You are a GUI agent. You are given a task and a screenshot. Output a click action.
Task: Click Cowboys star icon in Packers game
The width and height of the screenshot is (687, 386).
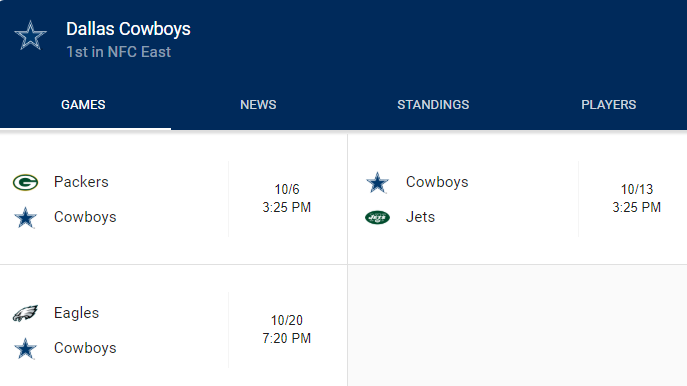pos(25,218)
